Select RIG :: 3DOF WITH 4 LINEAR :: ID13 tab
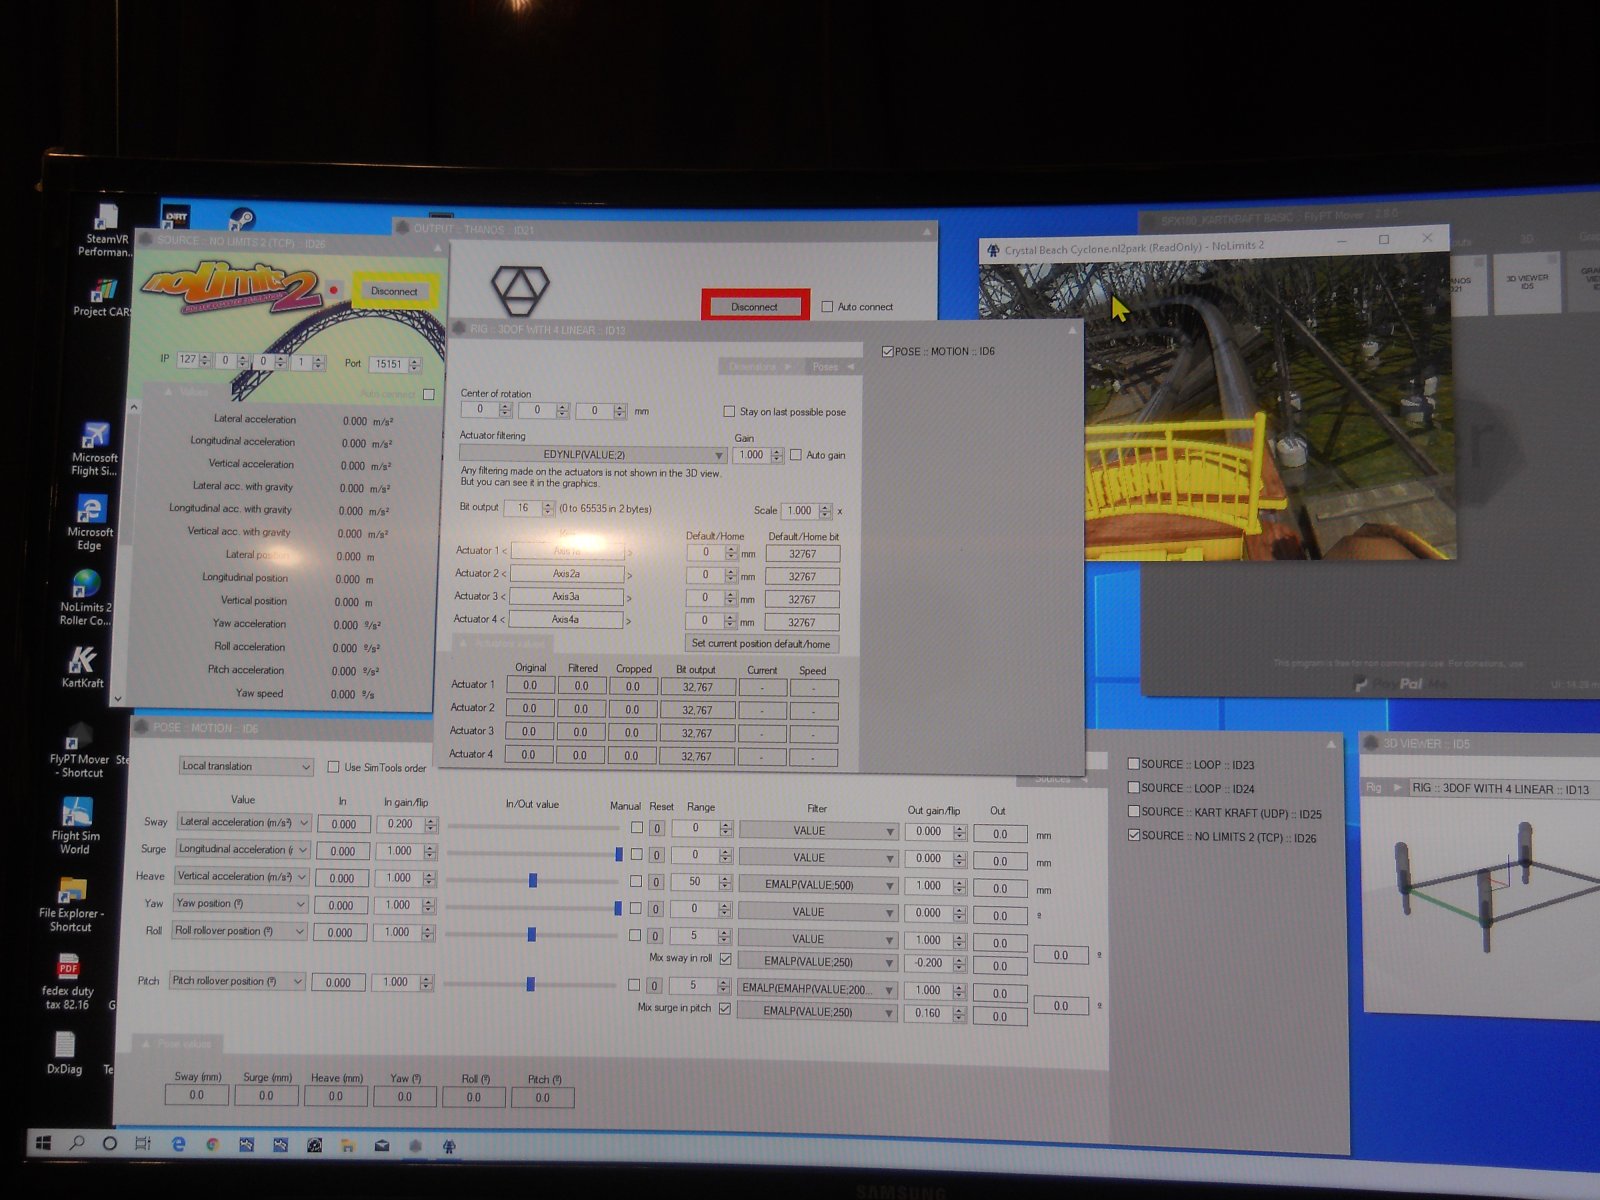This screenshot has height=1200, width=1600. click(x=1499, y=789)
